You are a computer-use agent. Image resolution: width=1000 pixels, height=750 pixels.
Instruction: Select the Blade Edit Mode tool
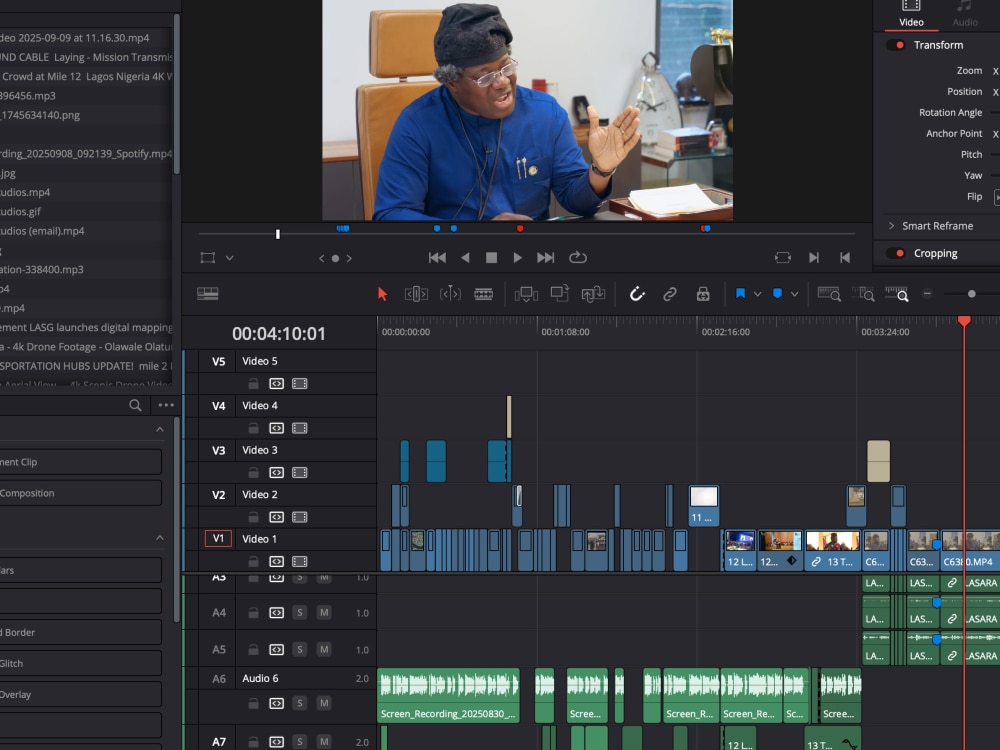pyautogui.click(x=483, y=294)
